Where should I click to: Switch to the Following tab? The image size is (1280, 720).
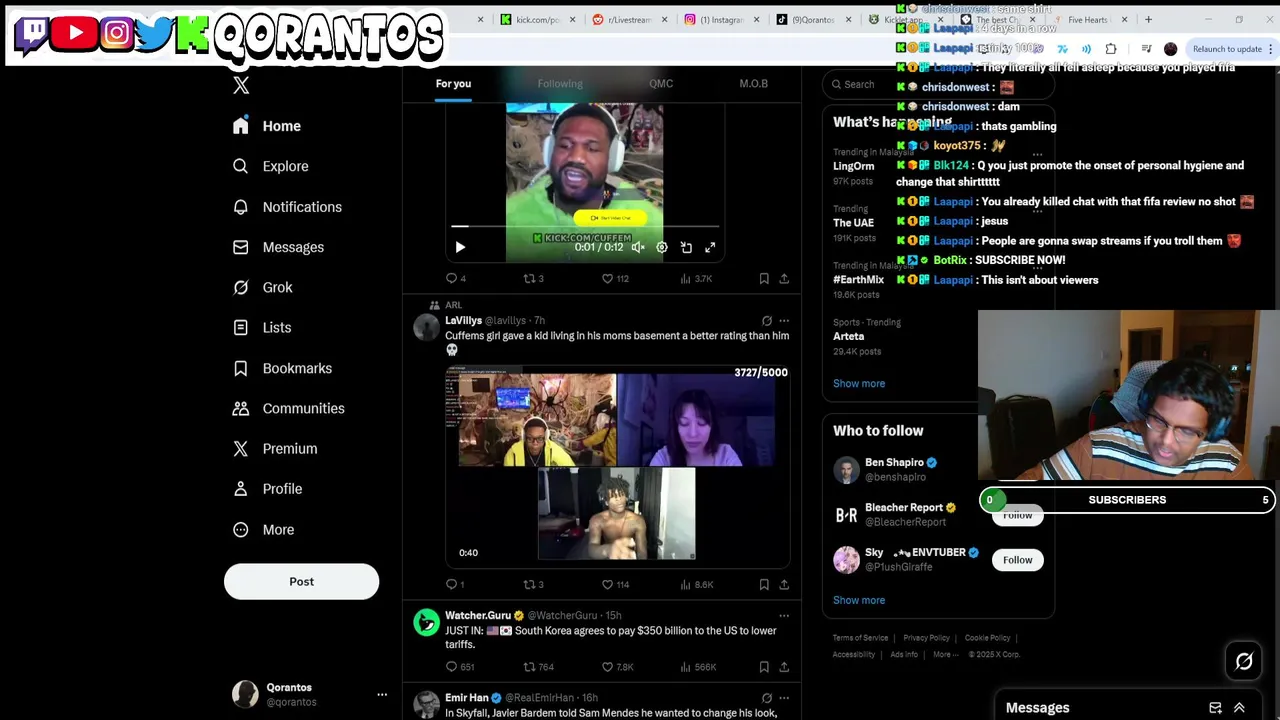tap(560, 83)
